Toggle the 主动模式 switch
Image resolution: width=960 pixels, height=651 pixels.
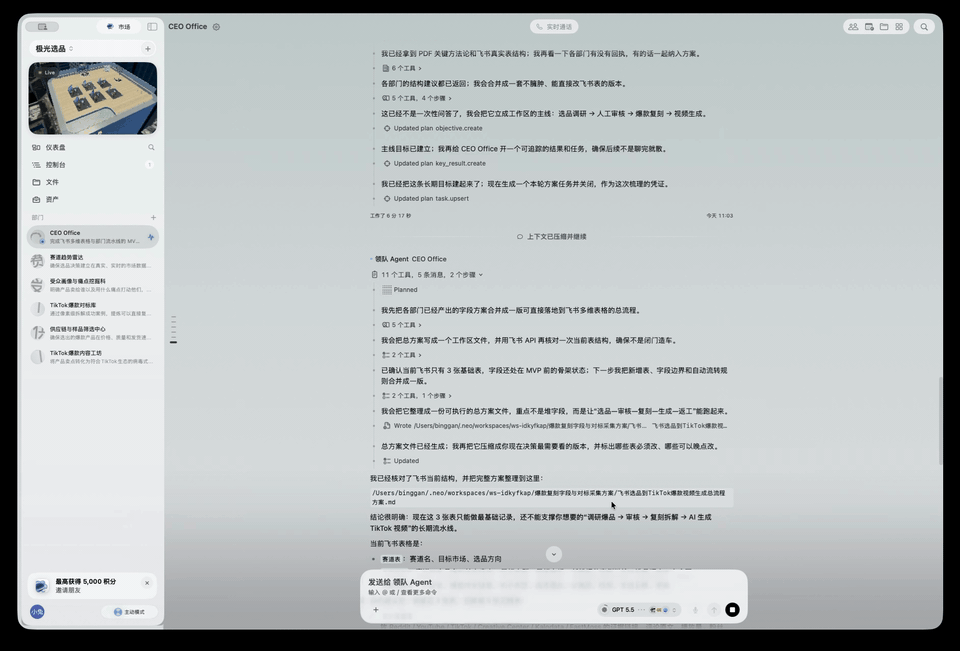tap(129, 611)
